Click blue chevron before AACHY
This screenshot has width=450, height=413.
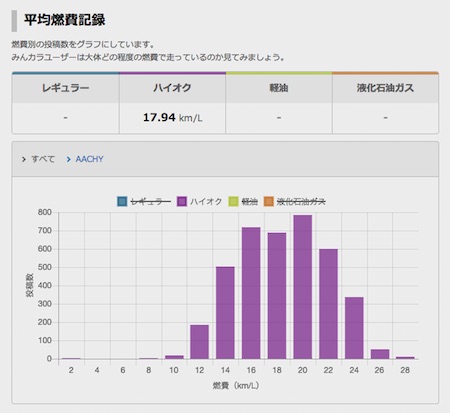(x=69, y=160)
